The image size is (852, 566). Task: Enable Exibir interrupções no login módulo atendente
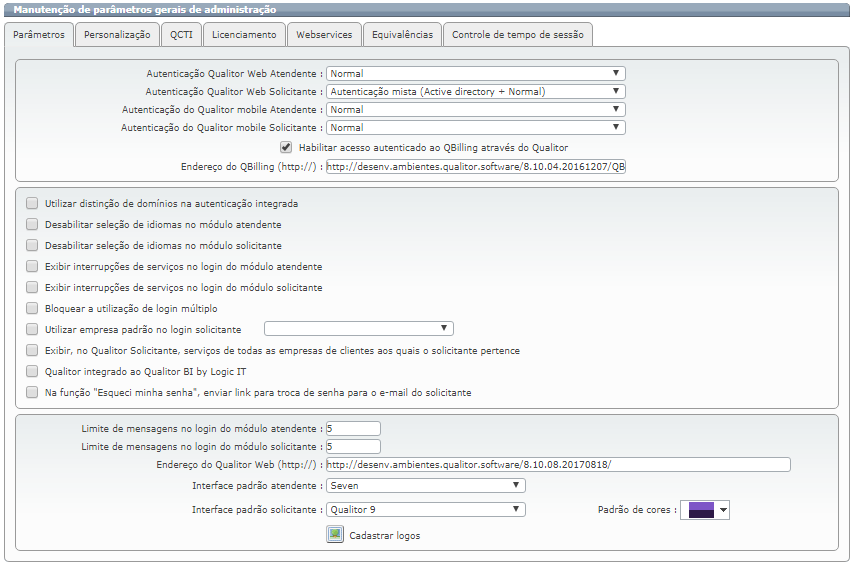(32, 266)
